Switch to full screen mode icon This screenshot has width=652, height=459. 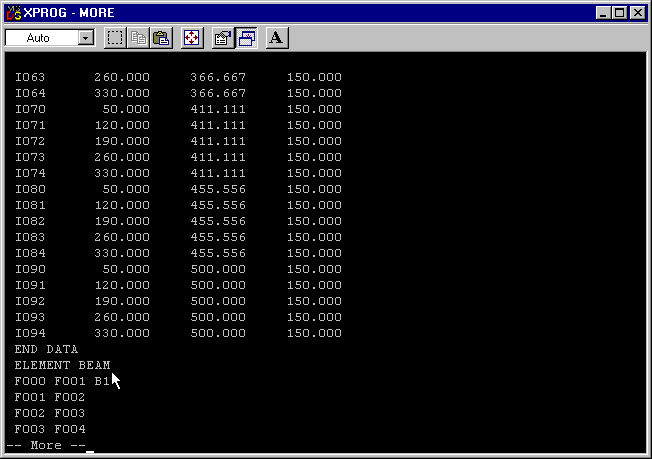pyautogui.click(x=192, y=38)
